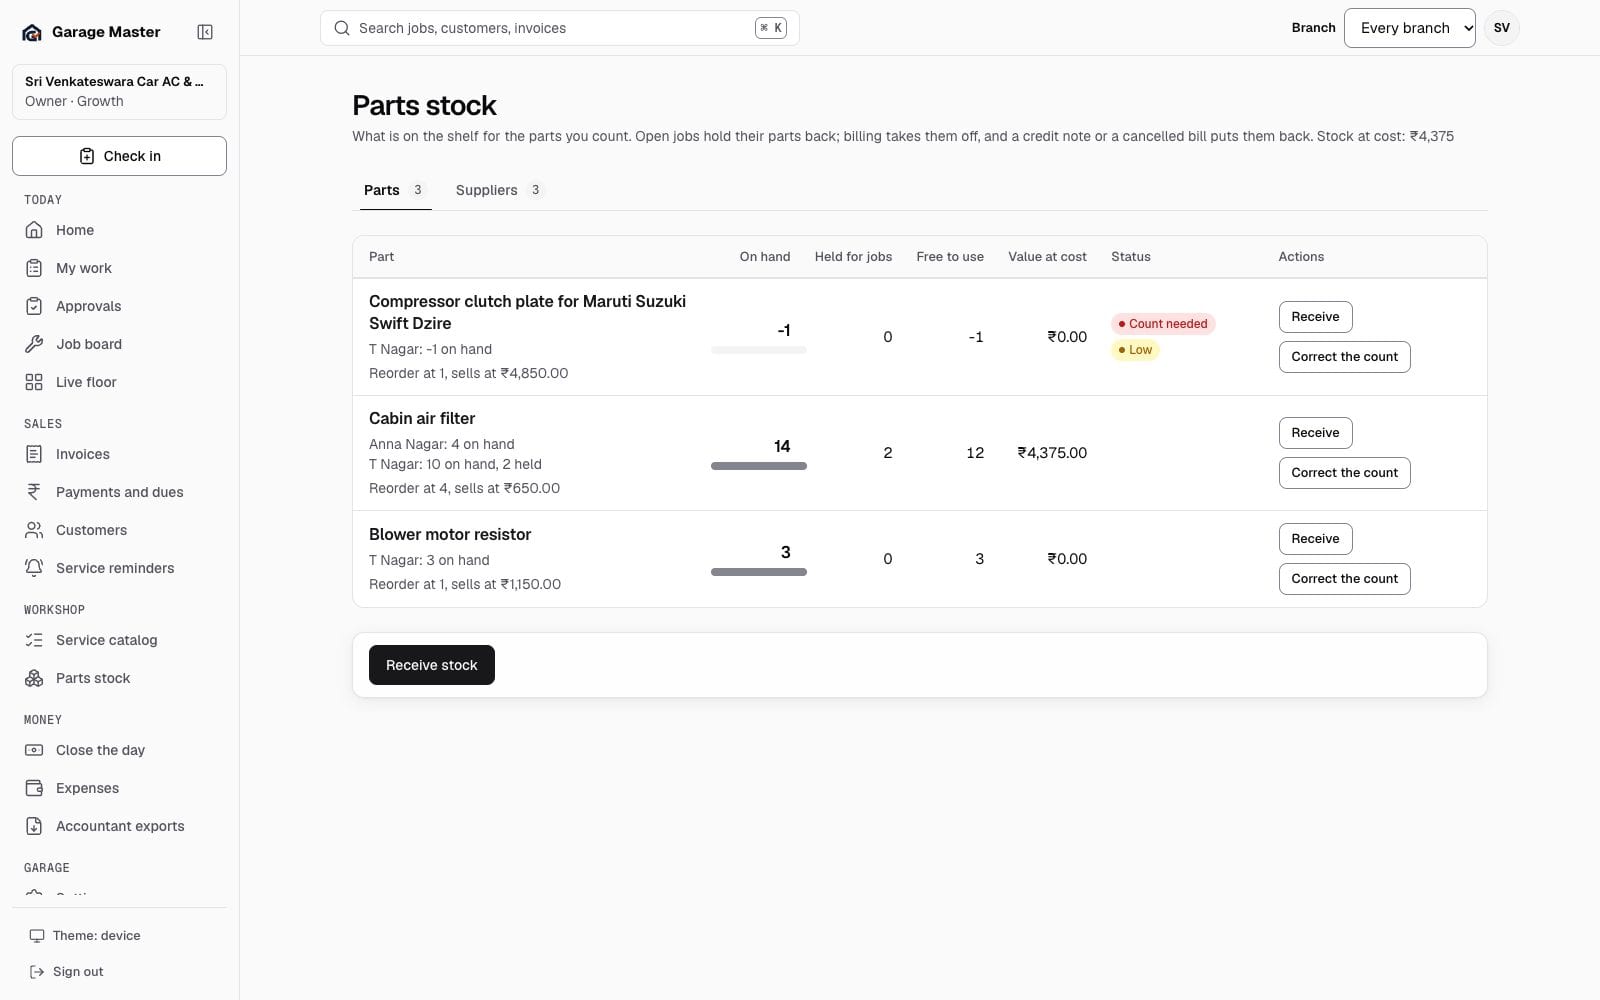Click the Service catalog list icon
This screenshot has width=1600, height=1000.
34,640
